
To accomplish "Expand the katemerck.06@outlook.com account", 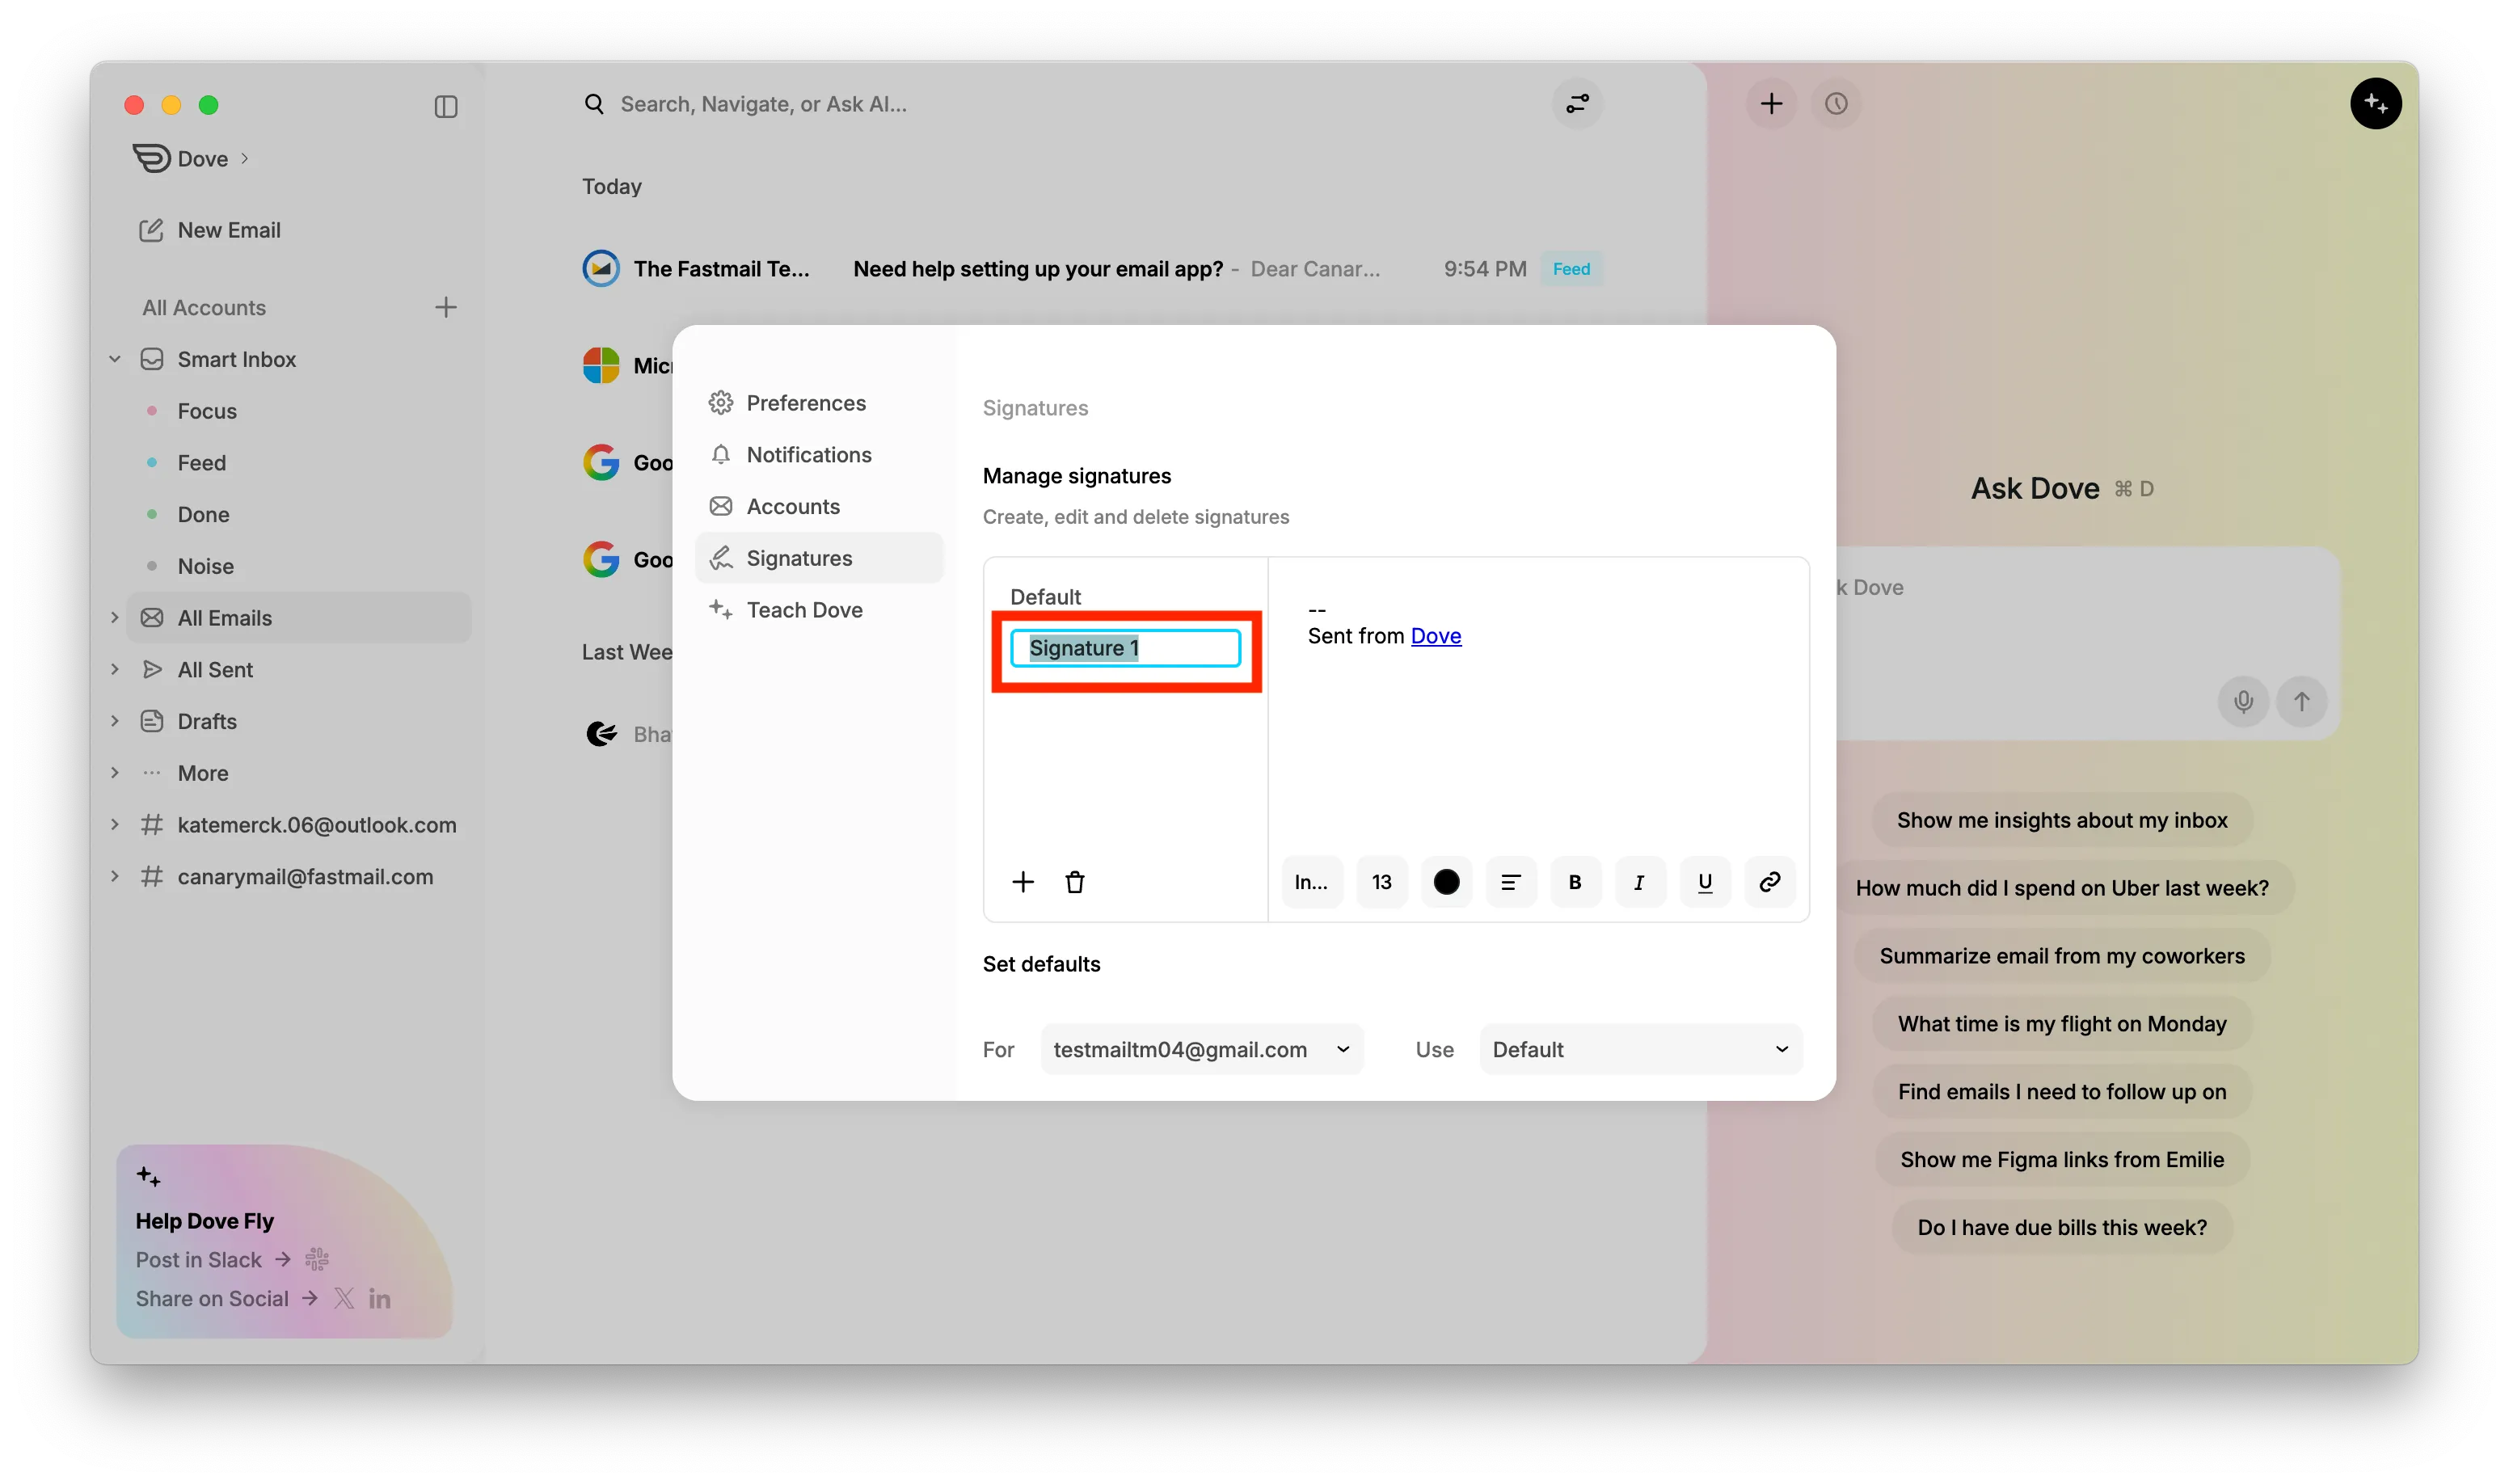I will tap(115, 825).
